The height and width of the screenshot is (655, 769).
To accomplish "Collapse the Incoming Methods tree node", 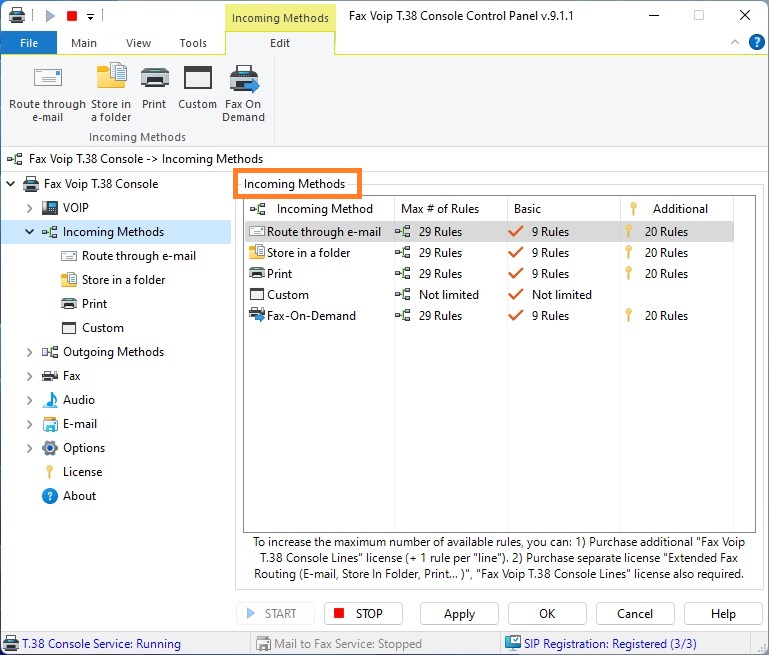I will point(29,232).
